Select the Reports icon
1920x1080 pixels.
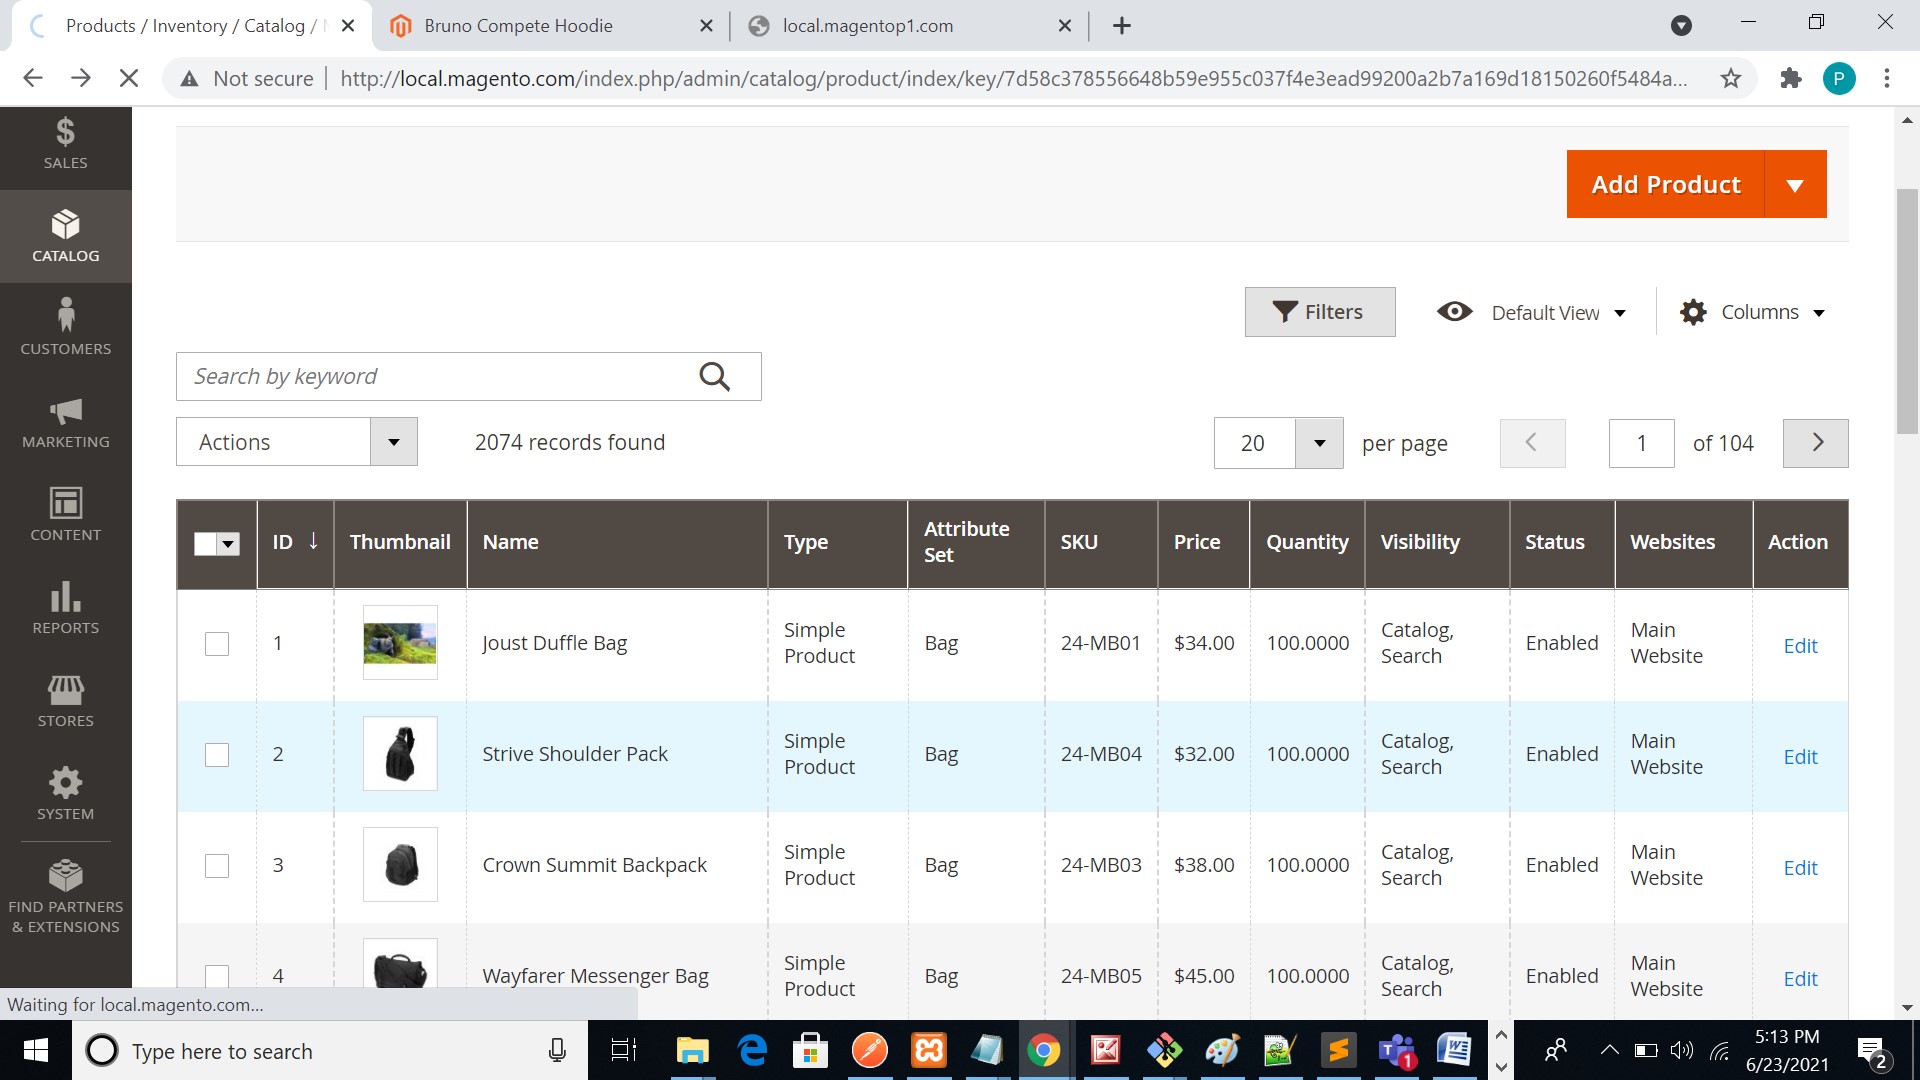(x=65, y=608)
